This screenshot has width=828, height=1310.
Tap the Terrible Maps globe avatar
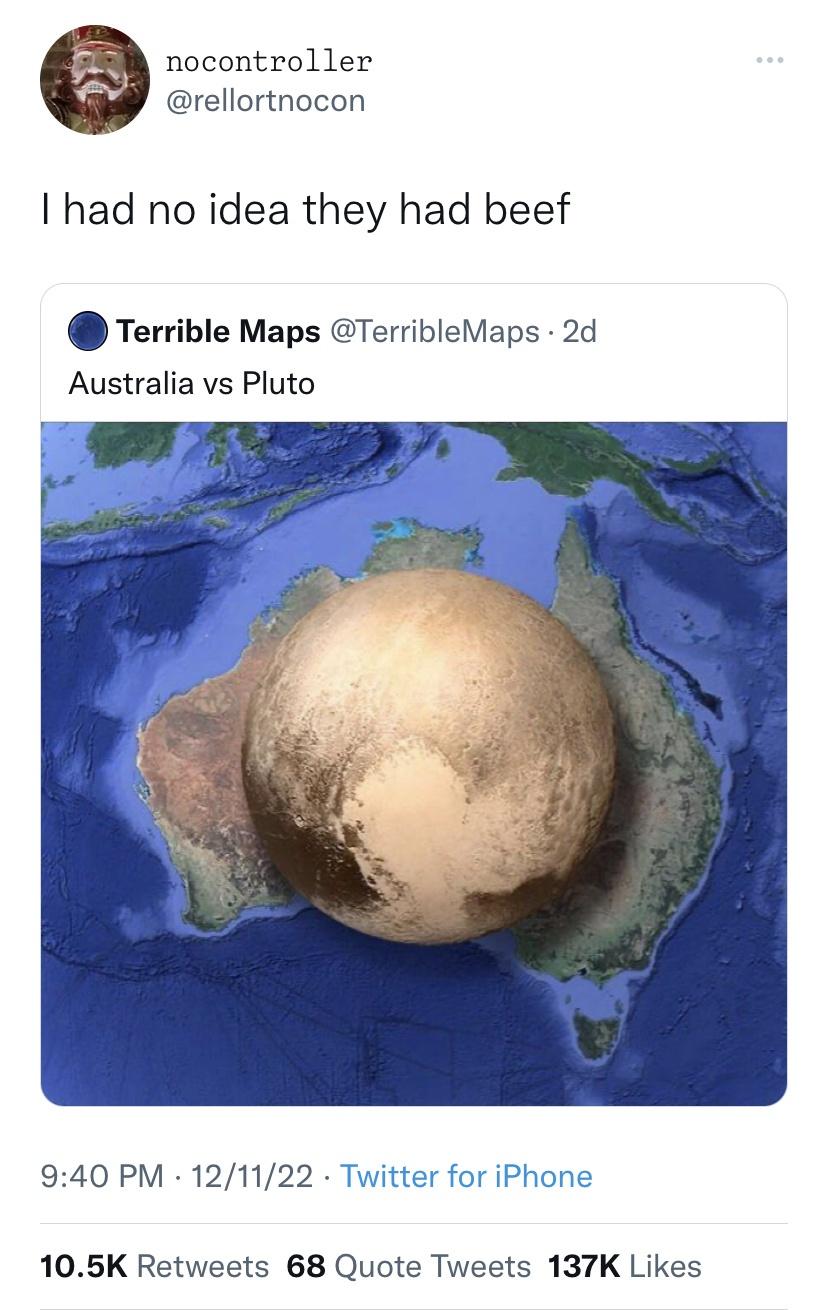pos(88,331)
